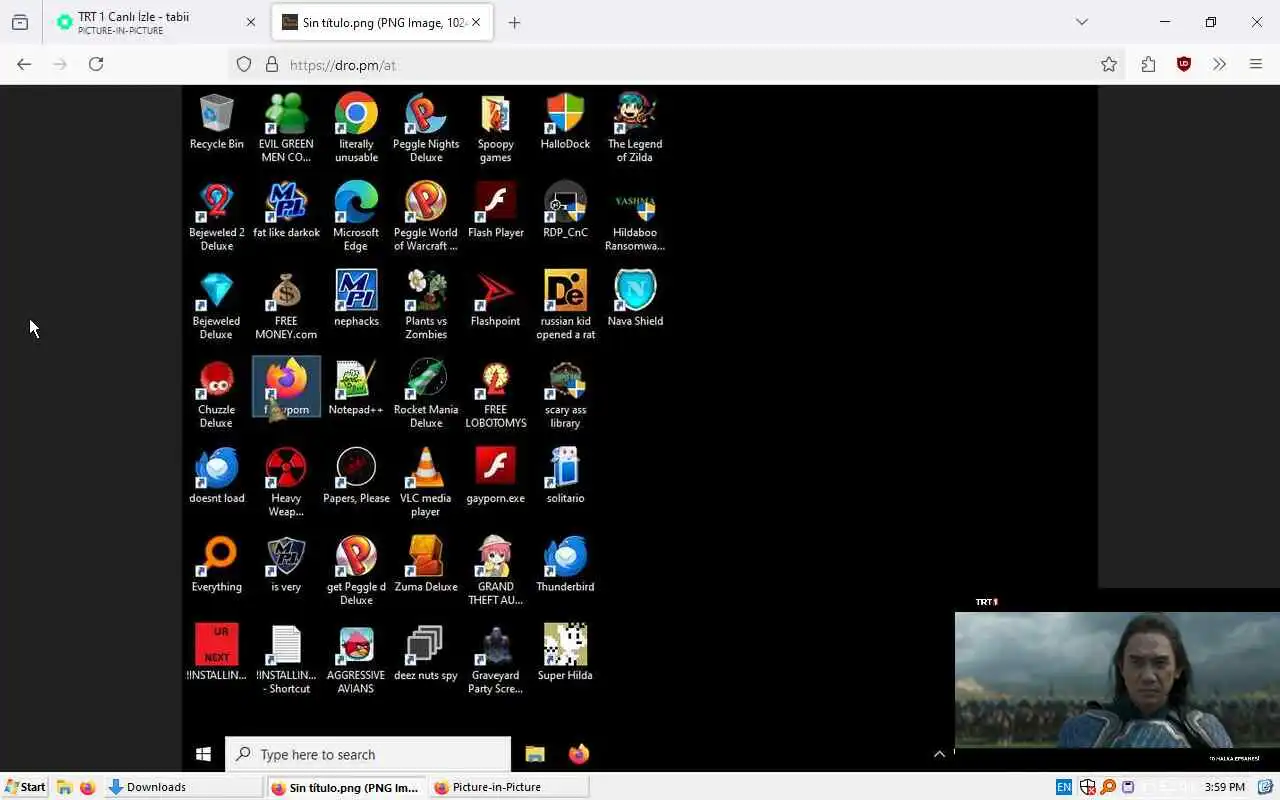This screenshot has width=1280, height=800.
Task: Click the dro.pm/at address bar
Action: click(x=678, y=64)
